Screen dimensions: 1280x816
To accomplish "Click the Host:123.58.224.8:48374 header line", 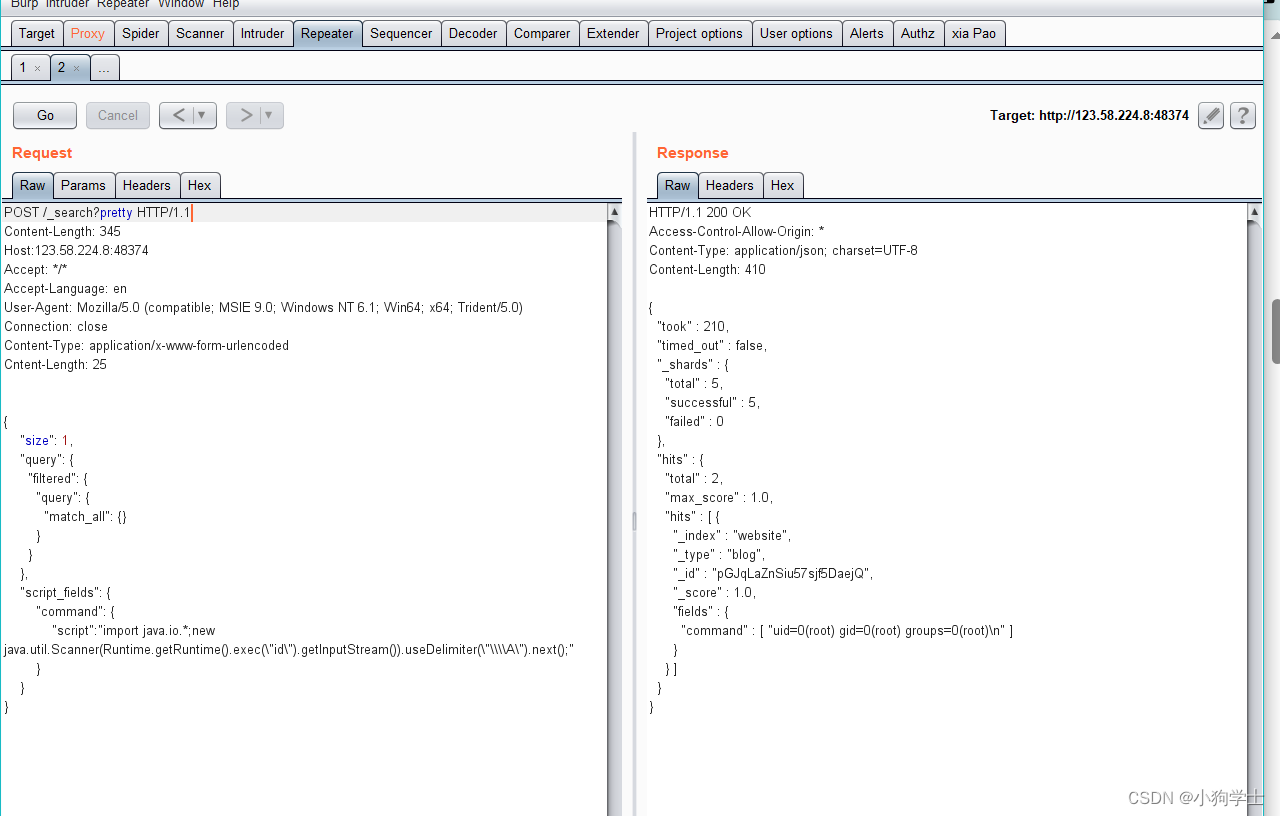I will pos(76,251).
